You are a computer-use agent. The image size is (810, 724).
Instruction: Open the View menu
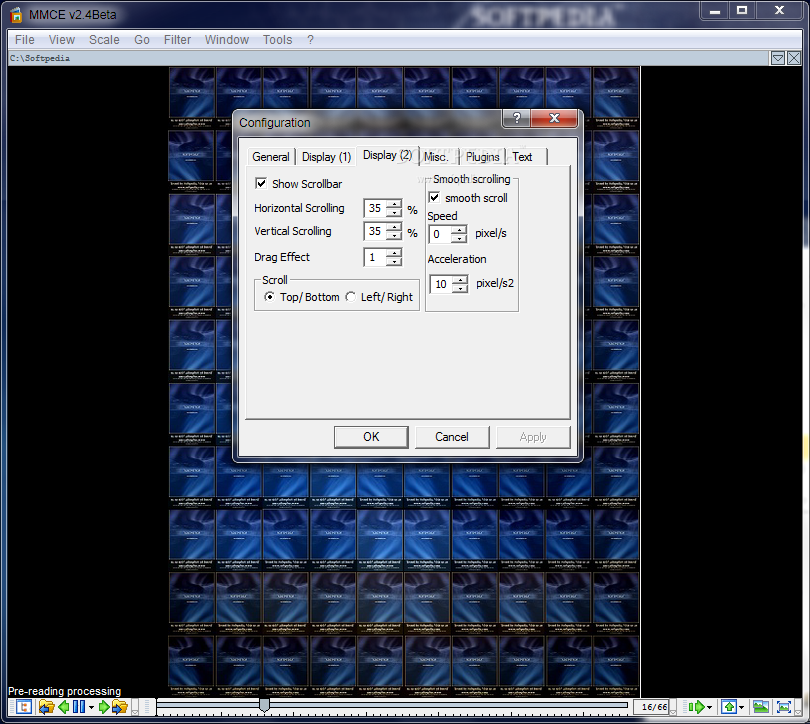(x=61, y=40)
